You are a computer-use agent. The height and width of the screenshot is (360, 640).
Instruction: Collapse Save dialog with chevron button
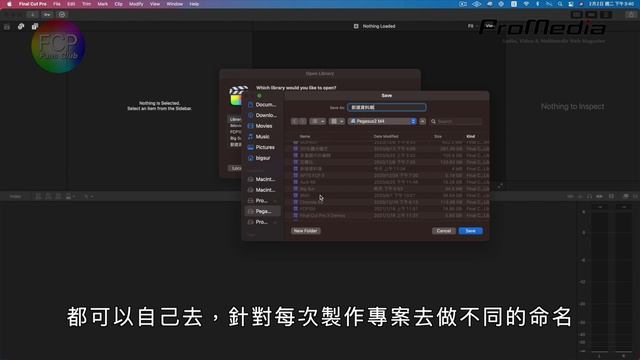tap(422, 122)
